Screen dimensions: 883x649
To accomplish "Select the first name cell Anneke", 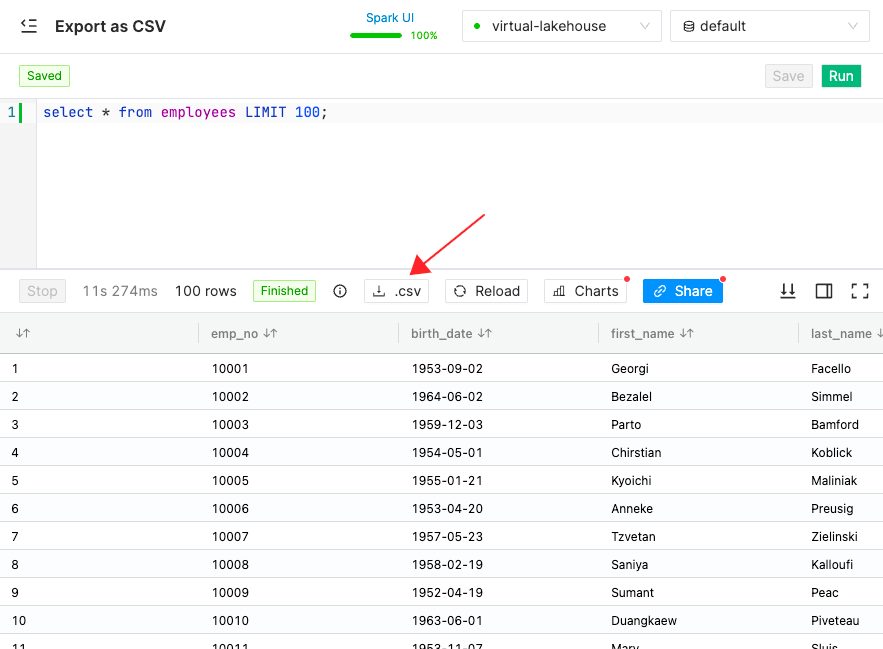I will click(x=632, y=509).
